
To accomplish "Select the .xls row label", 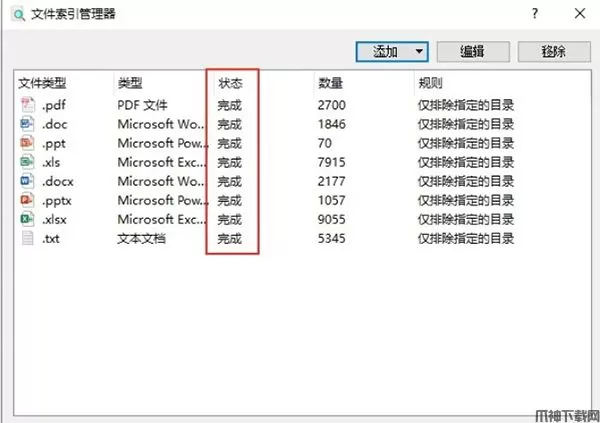I will click(x=51, y=162).
